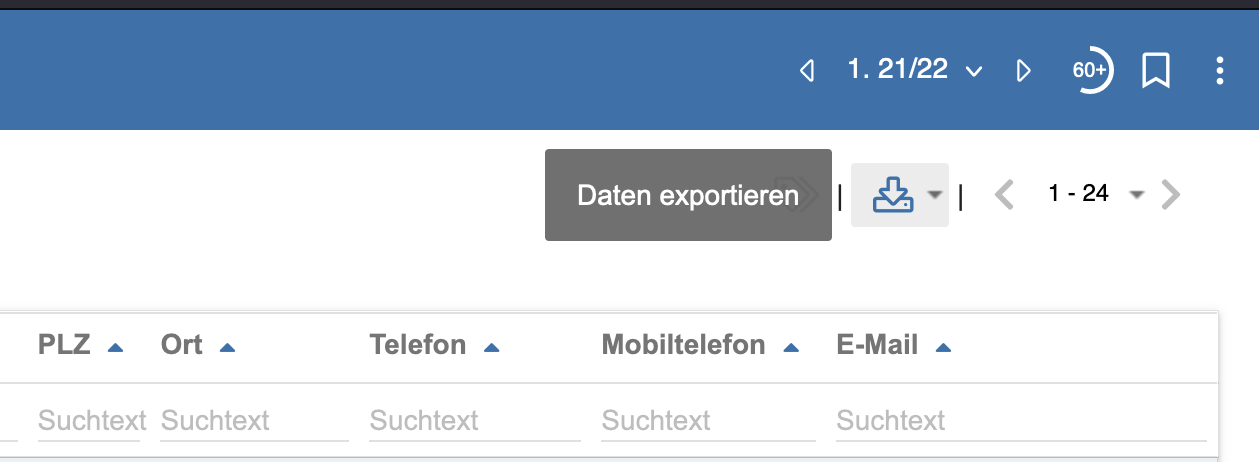Go to previous page of results
This screenshot has height=462, width=1259.
1005,195
